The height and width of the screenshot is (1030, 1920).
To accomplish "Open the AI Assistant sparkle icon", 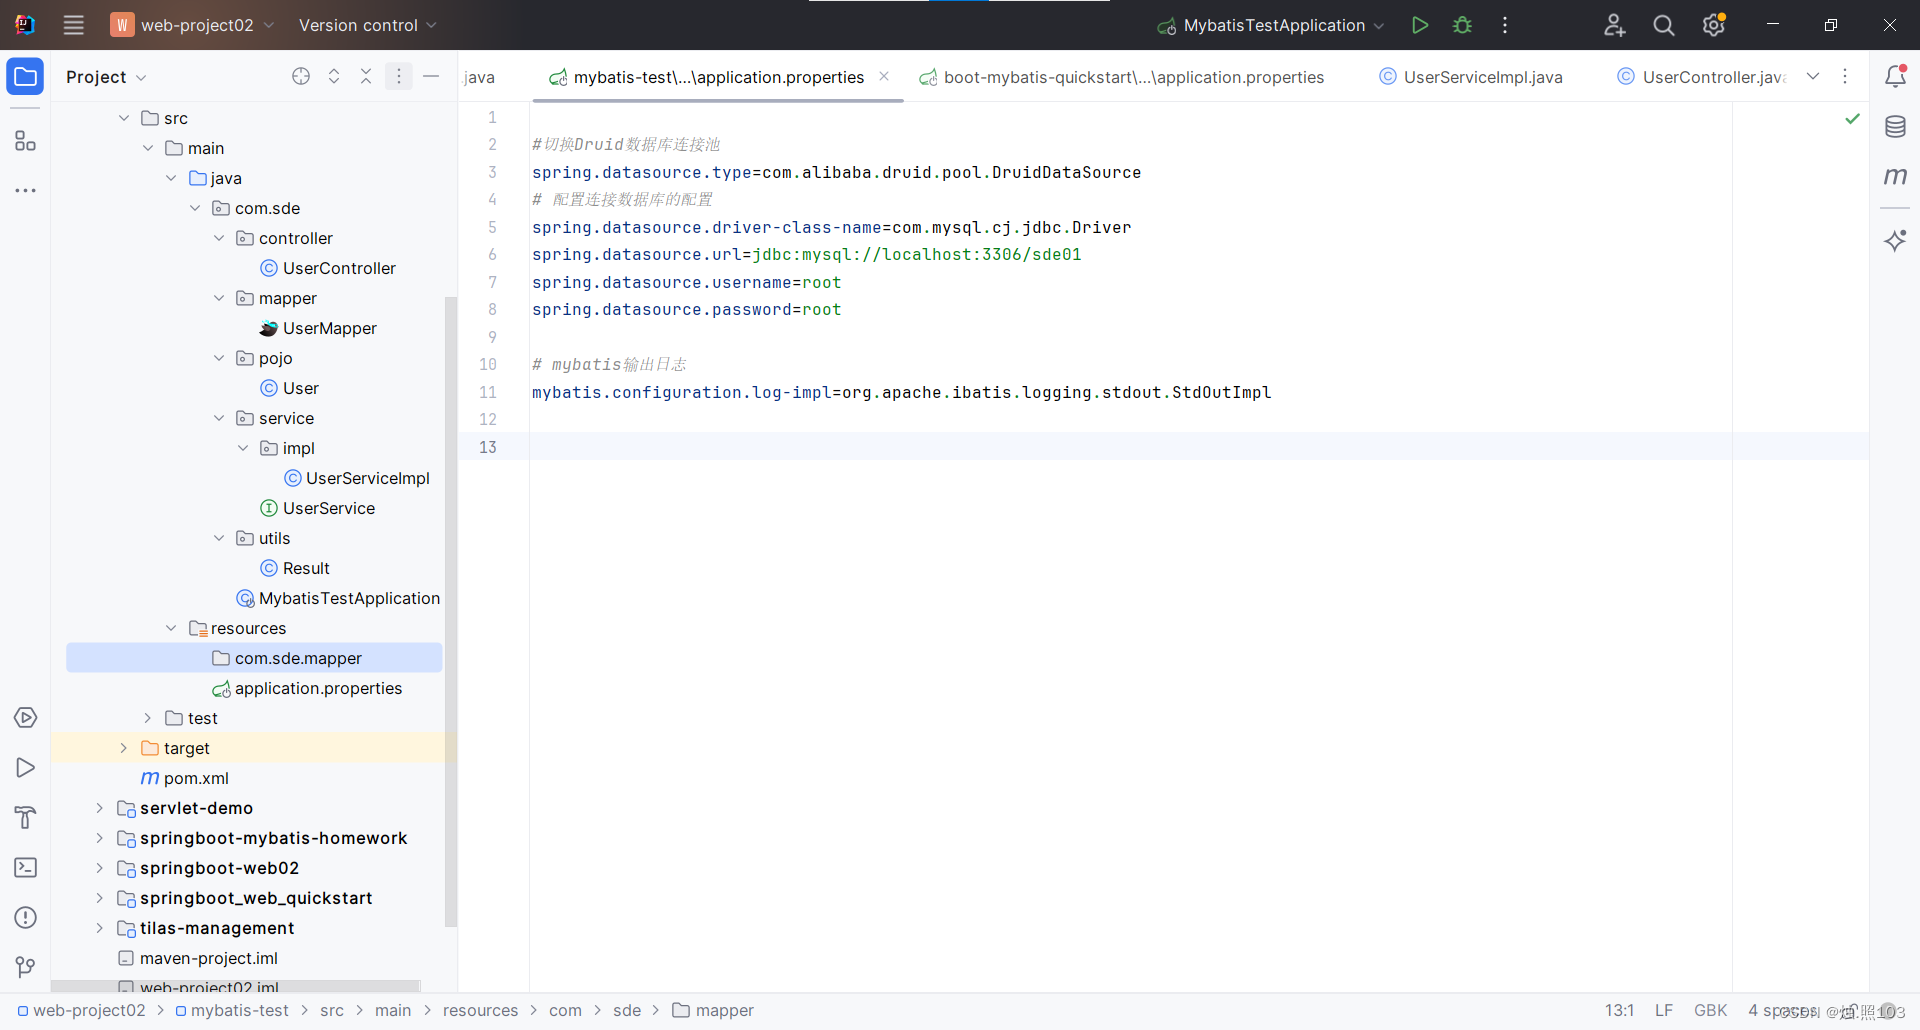I will pos(1895,240).
